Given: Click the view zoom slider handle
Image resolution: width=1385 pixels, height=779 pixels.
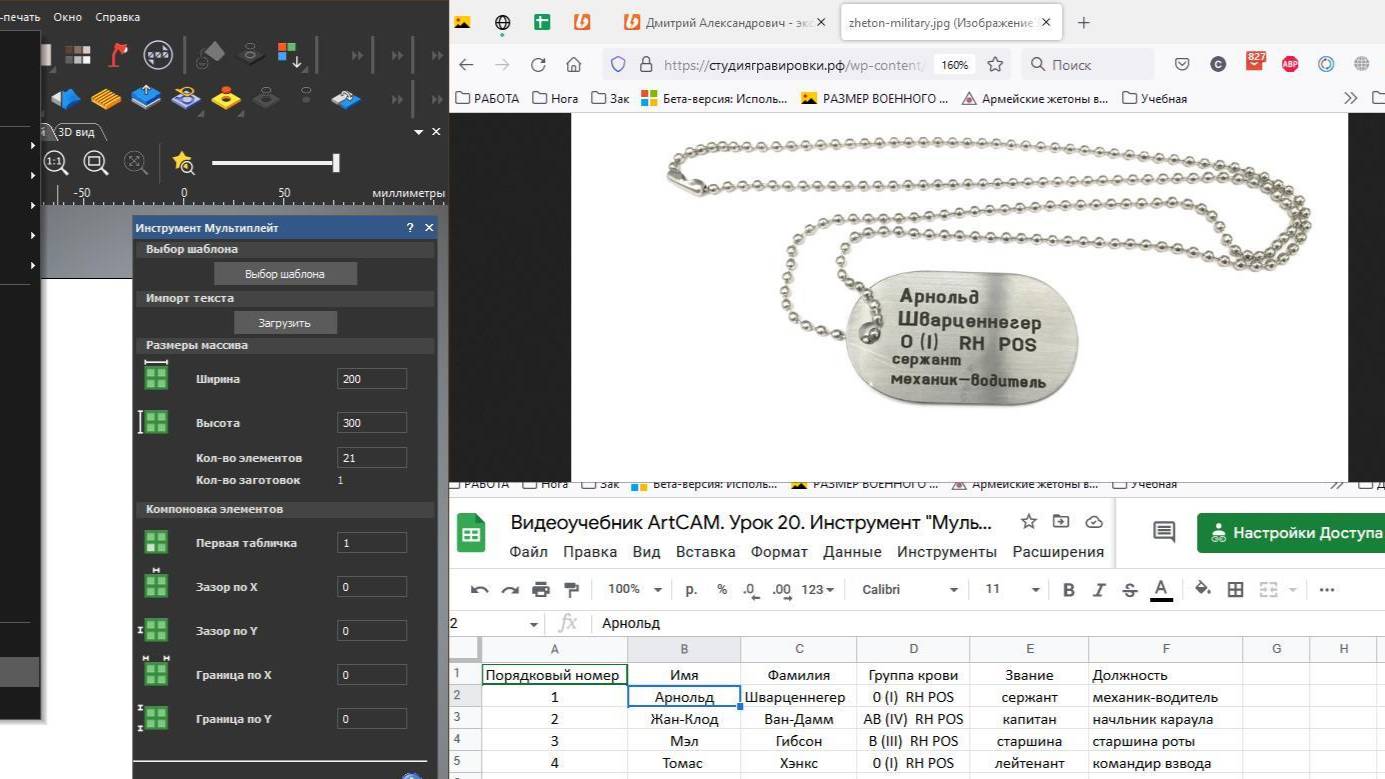Looking at the screenshot, I should [336, 162].
